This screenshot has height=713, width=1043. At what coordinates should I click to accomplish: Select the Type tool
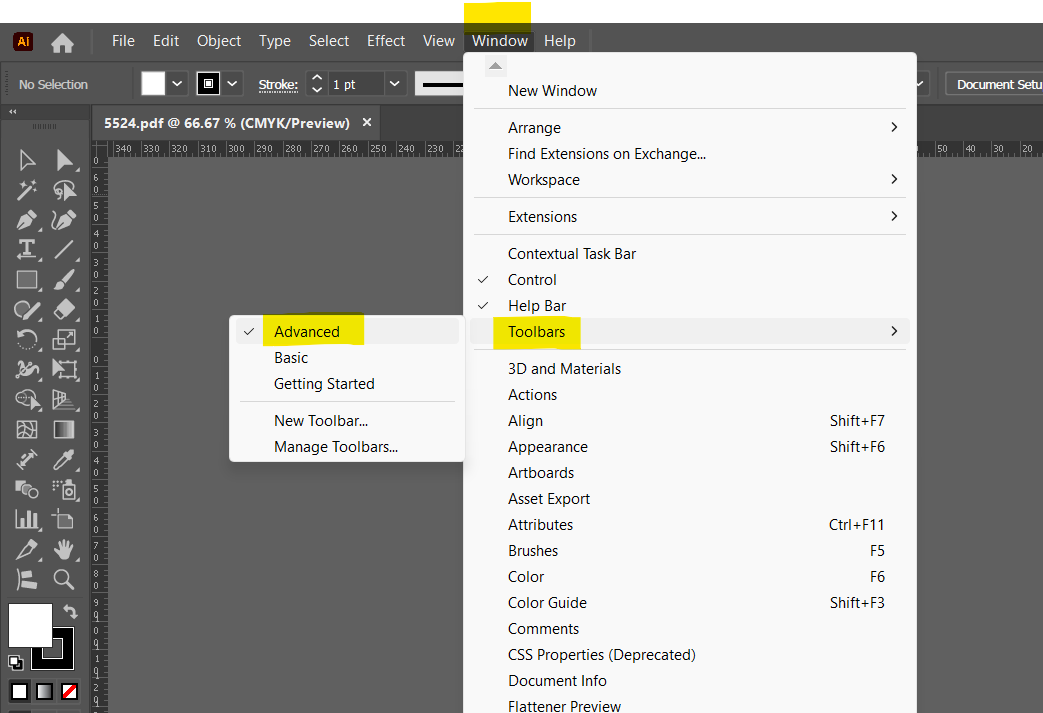click(27, 250)
